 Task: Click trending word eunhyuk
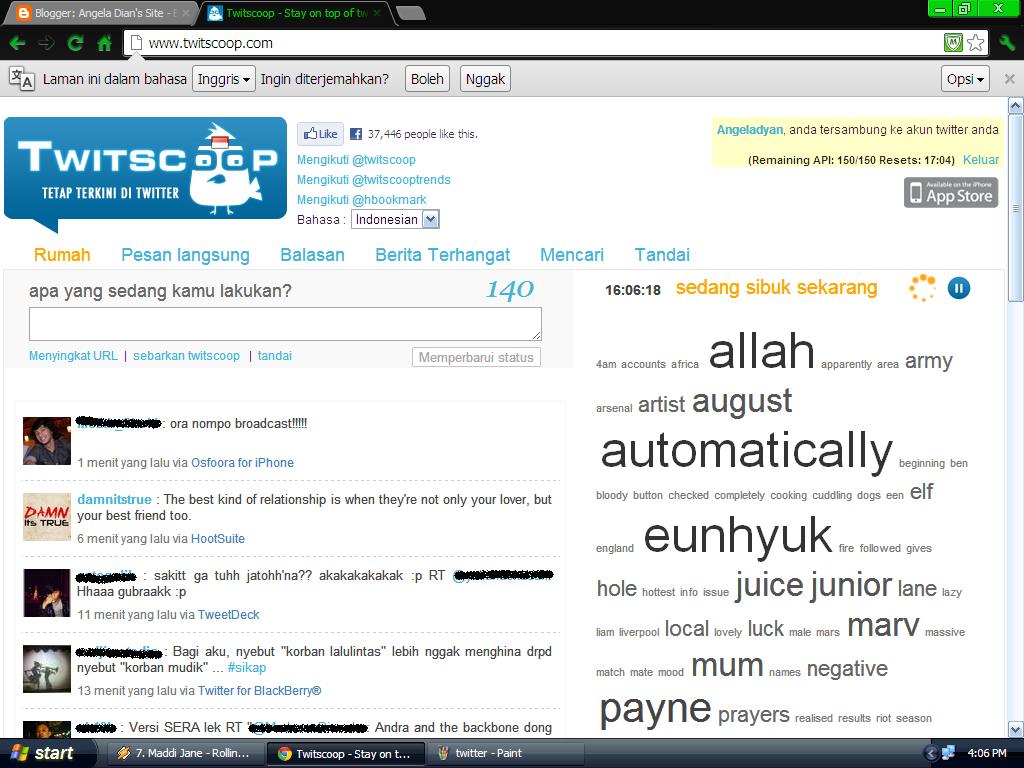[x=737, y=536]
